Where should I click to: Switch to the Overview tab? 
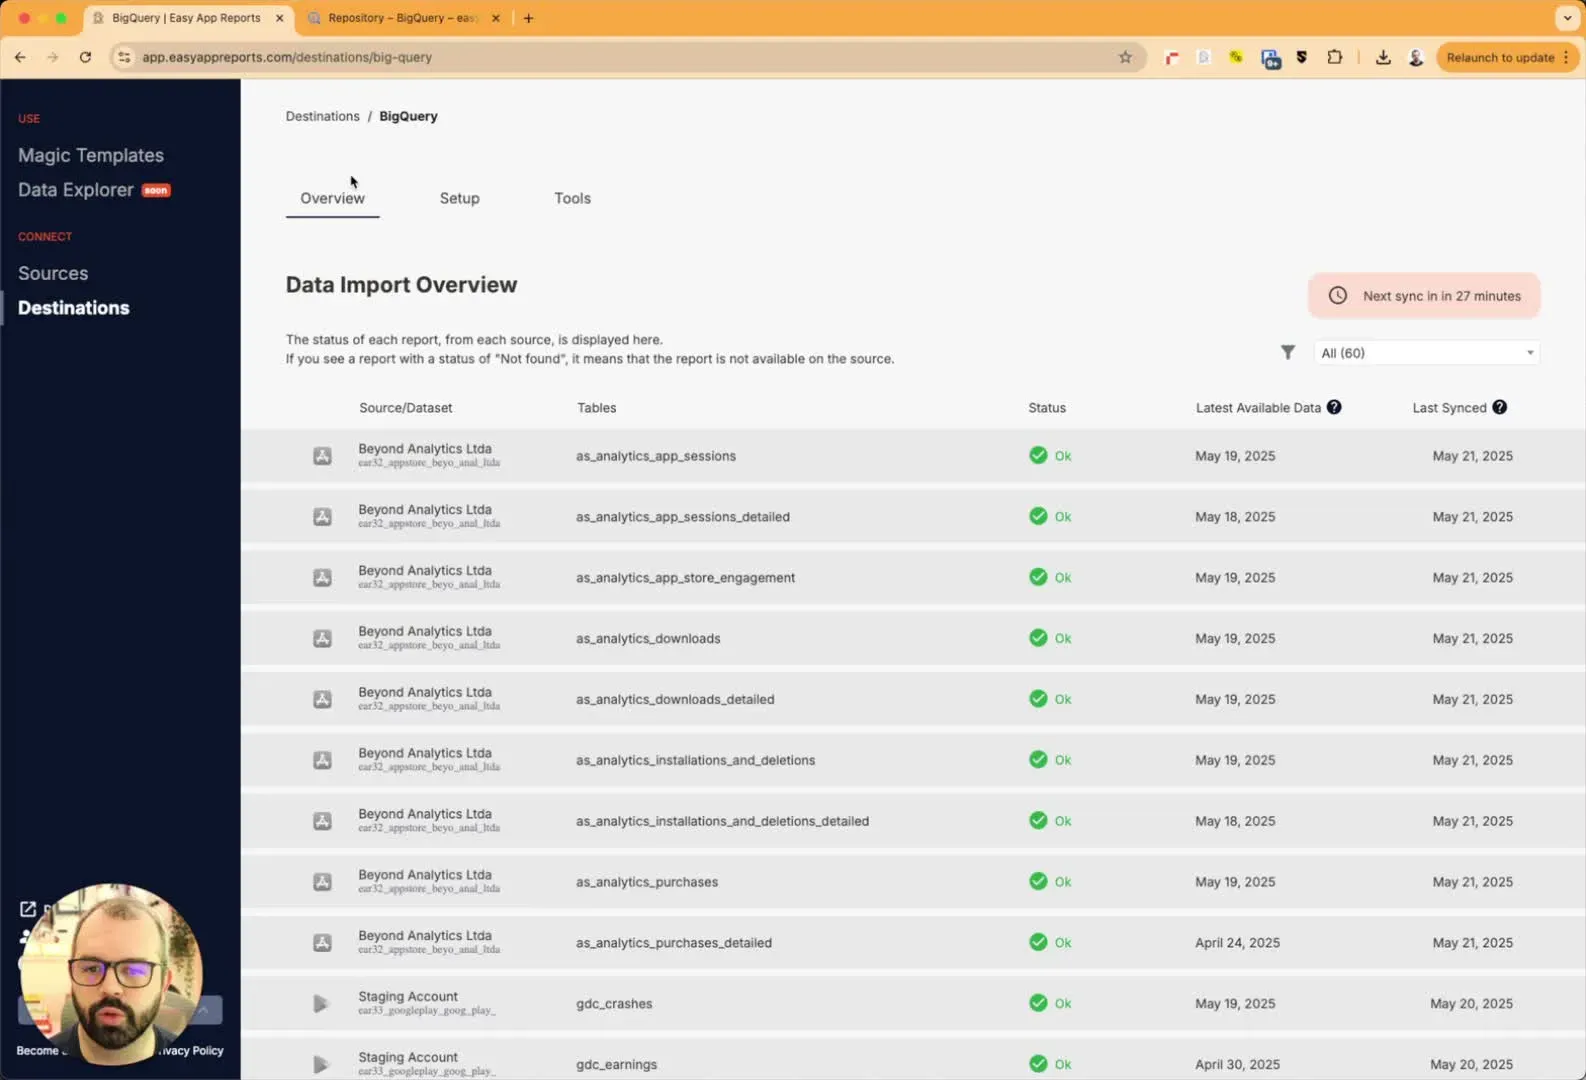tap(332, 198)
